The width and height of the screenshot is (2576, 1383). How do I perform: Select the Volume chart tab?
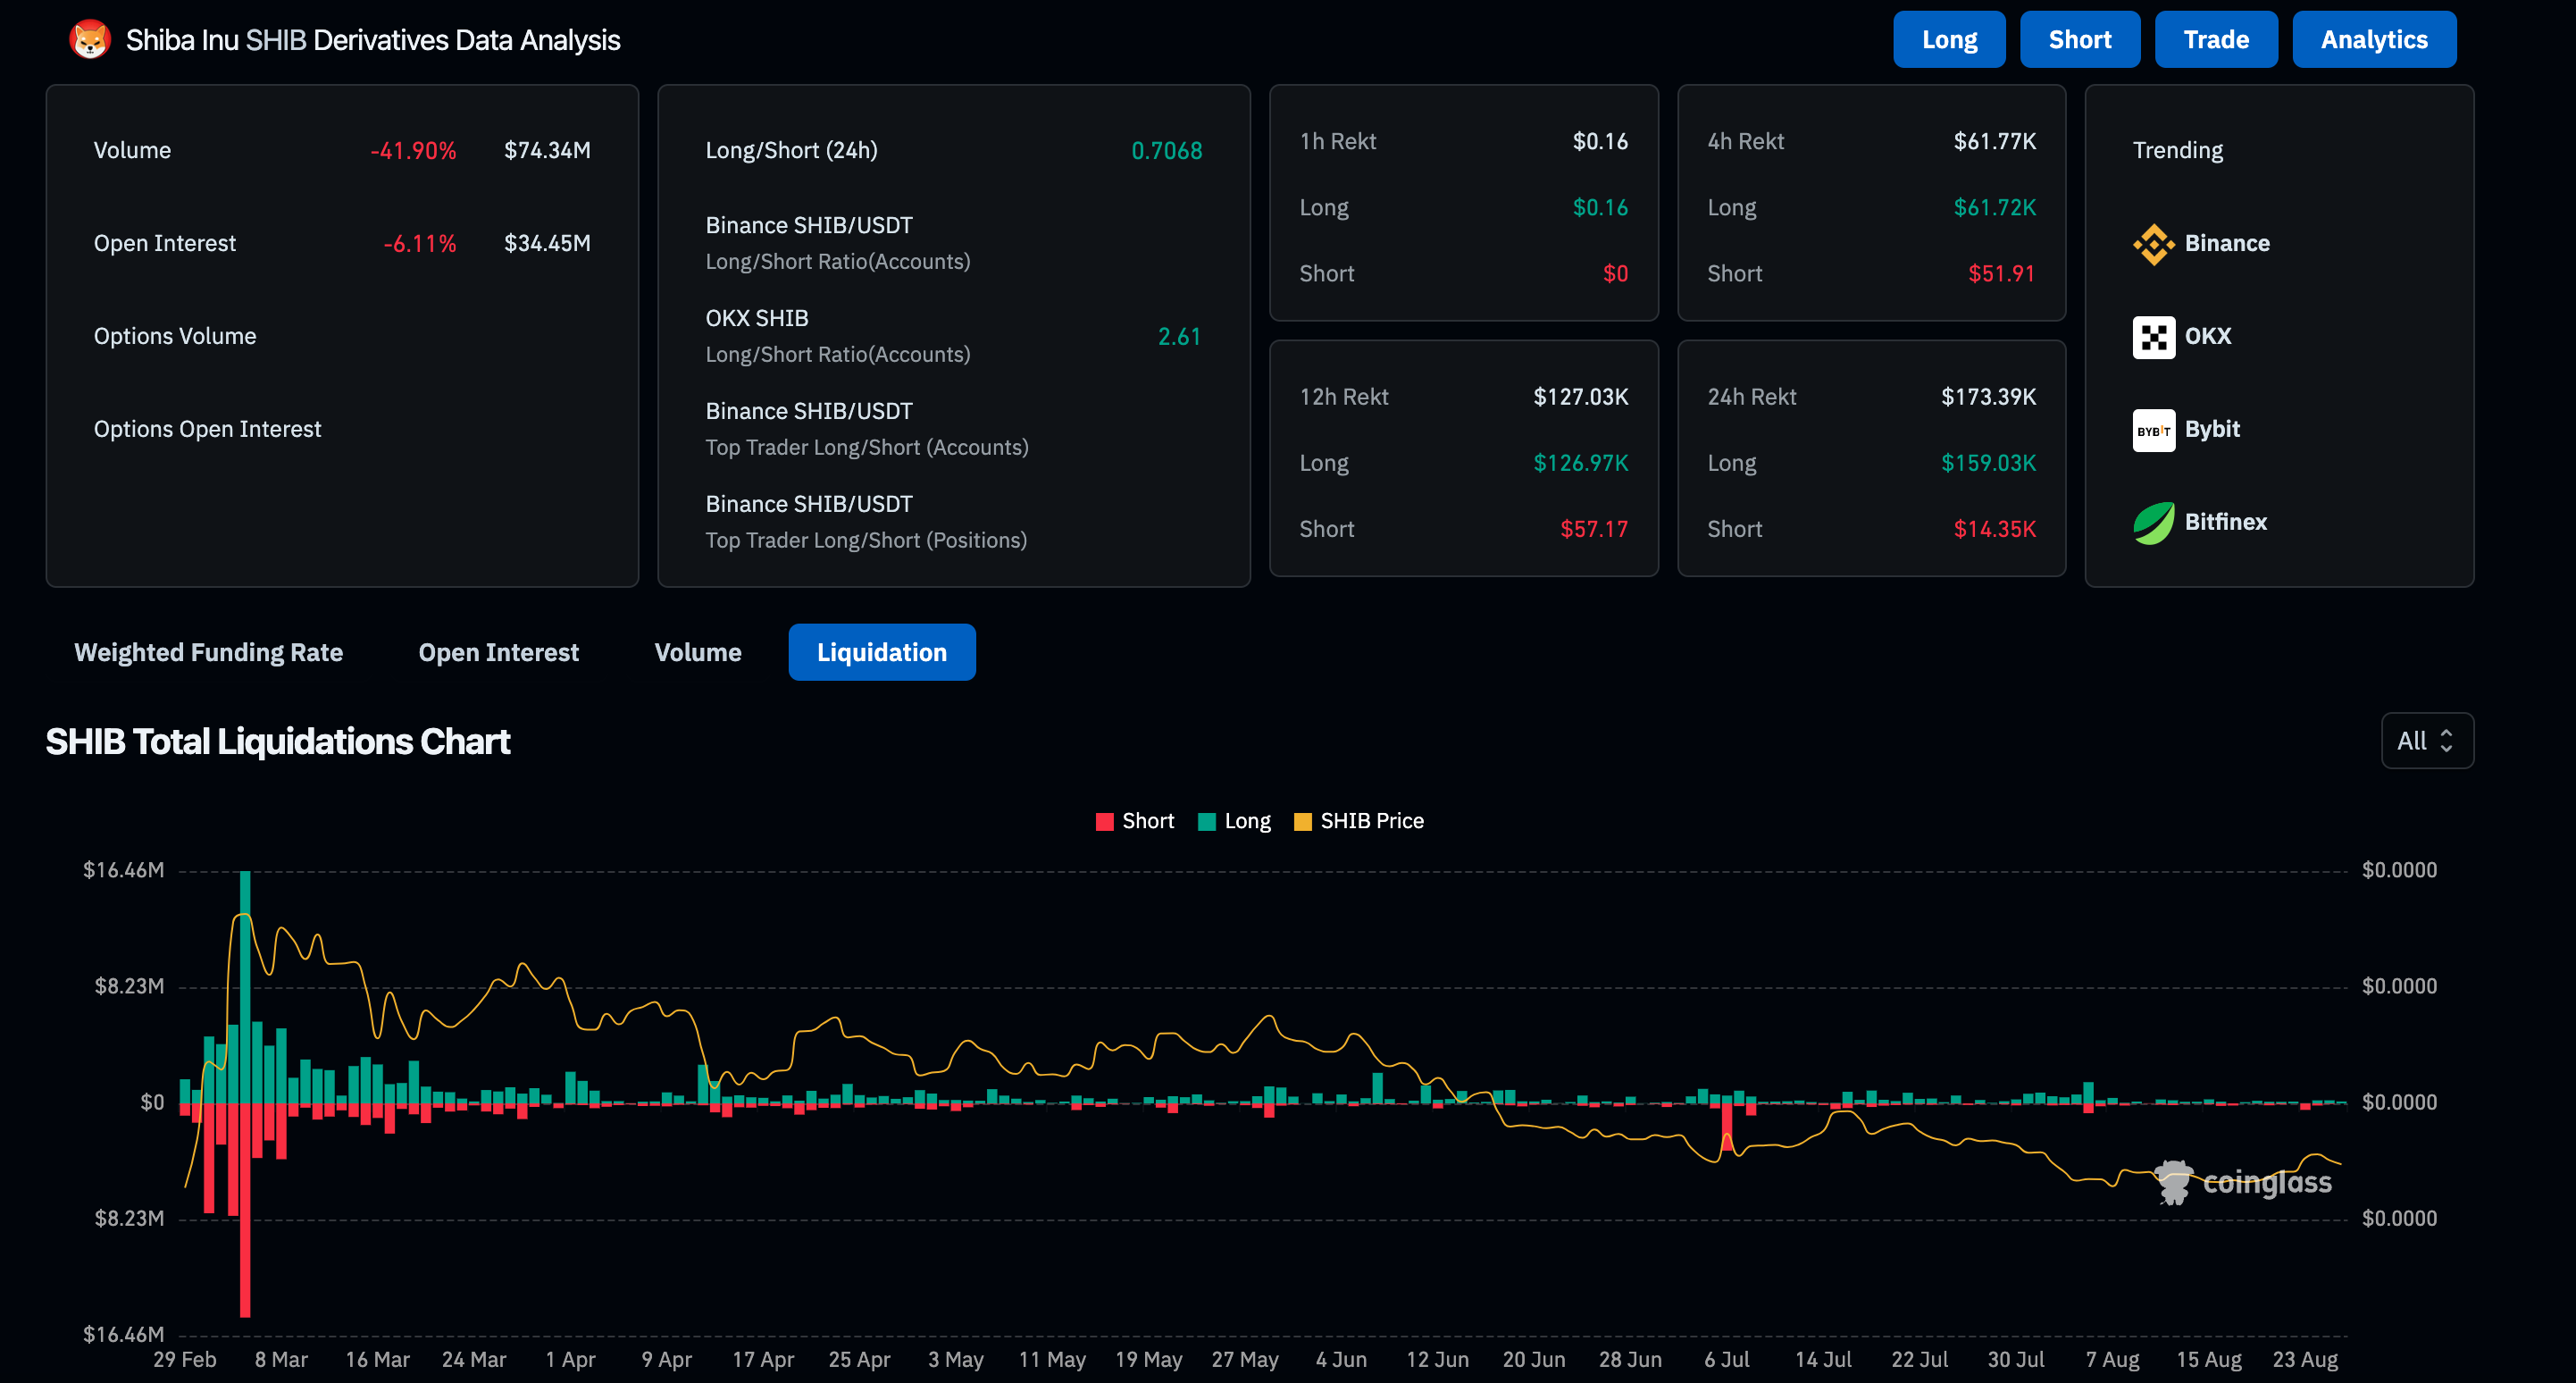coord(697,653)
